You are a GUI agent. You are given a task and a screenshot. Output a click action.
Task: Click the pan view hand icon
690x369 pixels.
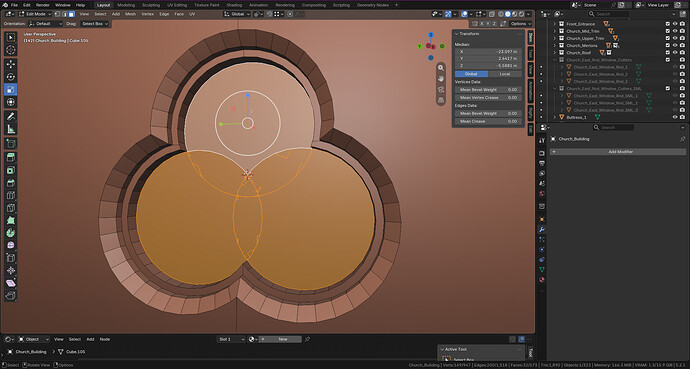[440, 79]
